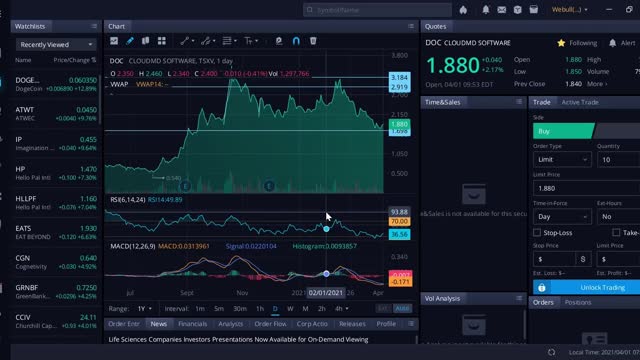Toggle the Following star for DOC
The width and height of the screenshot is (640, 360).
tap(561, 43)
